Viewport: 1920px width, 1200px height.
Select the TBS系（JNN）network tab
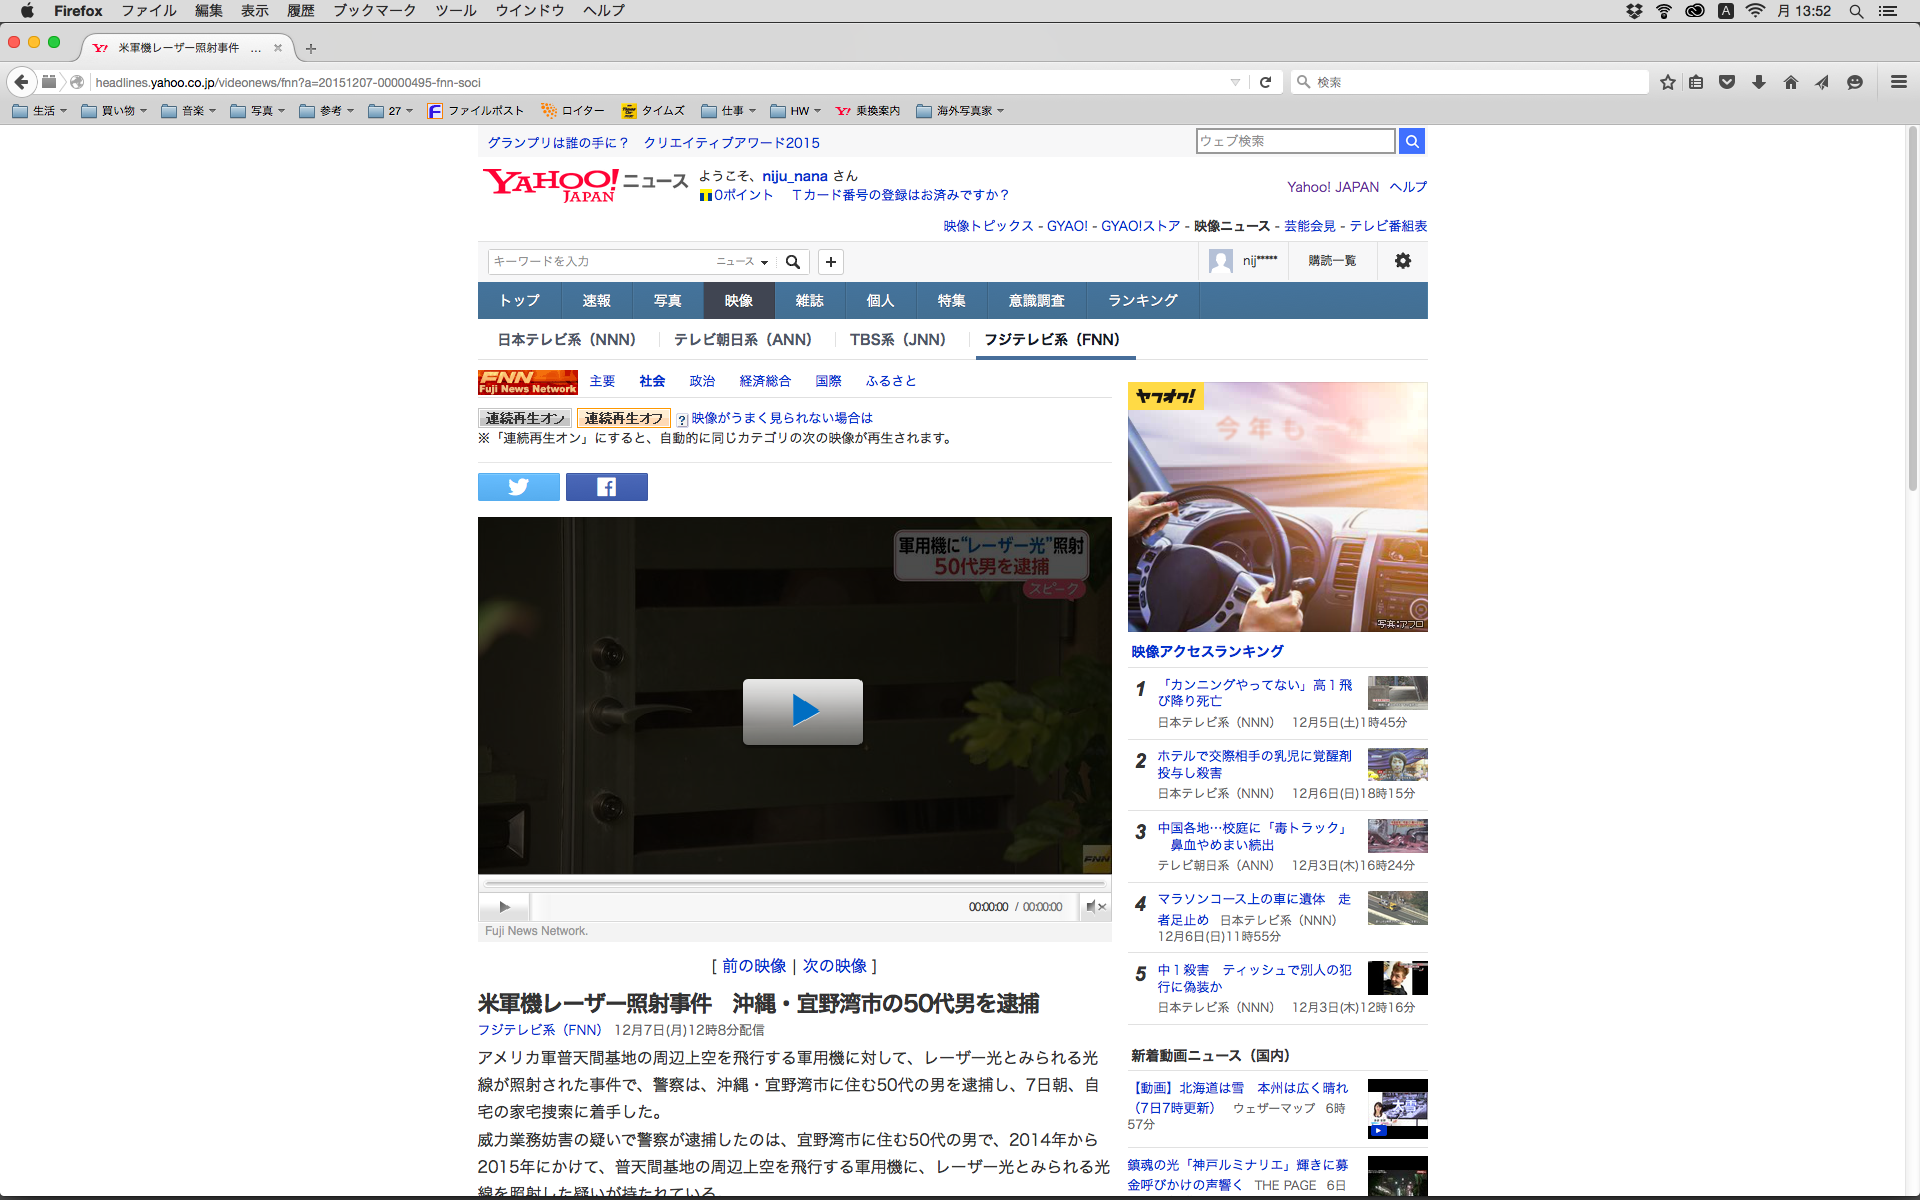897,340
